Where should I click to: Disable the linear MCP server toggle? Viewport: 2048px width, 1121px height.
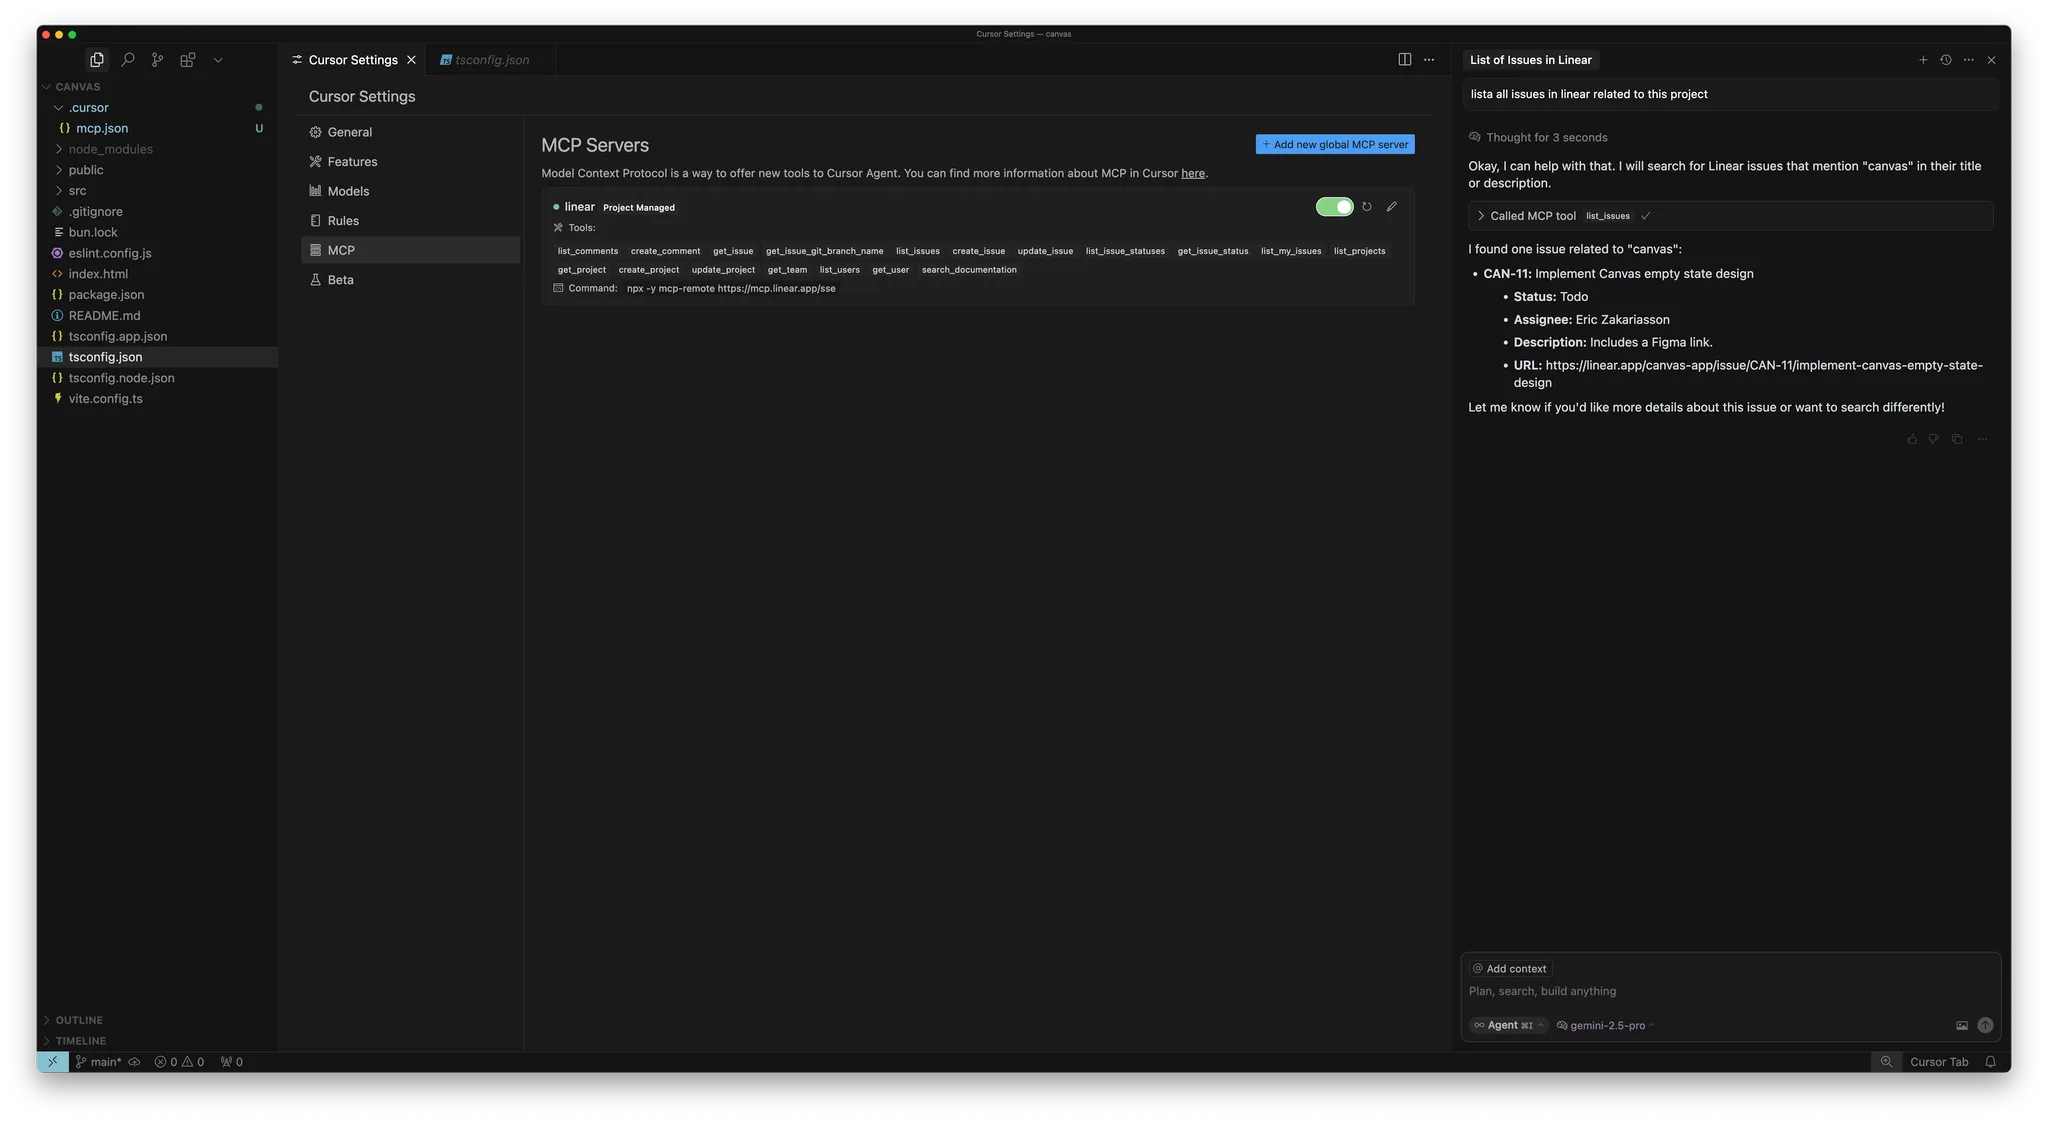coord(1334,207)
